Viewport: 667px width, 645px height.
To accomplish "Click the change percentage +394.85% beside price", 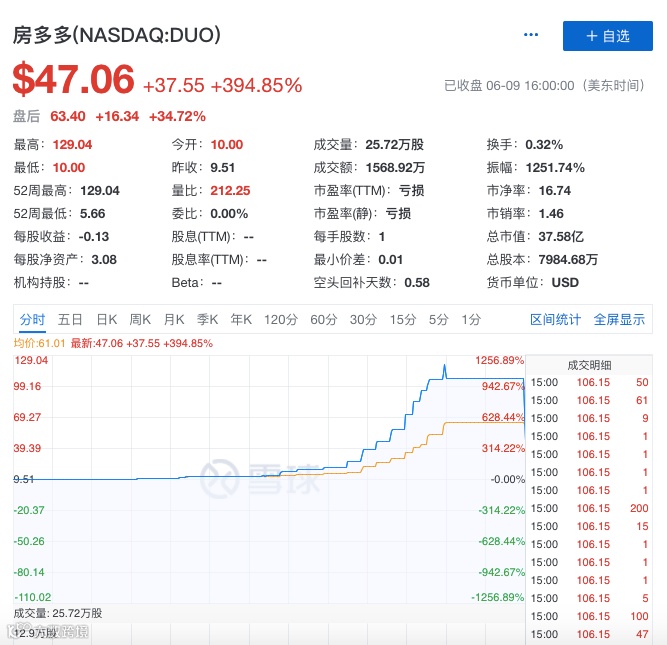I will pyautogui.click(x=256, y=85).
